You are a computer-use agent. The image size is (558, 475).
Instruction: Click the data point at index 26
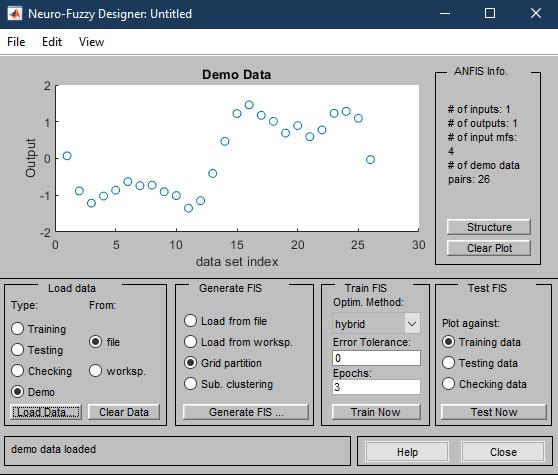coord(370,160)
